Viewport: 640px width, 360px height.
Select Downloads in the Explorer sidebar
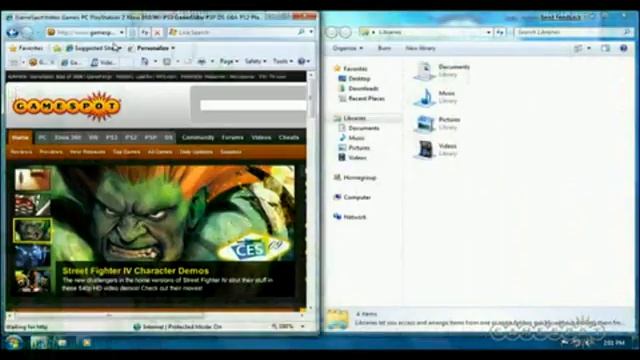point(358,89)
